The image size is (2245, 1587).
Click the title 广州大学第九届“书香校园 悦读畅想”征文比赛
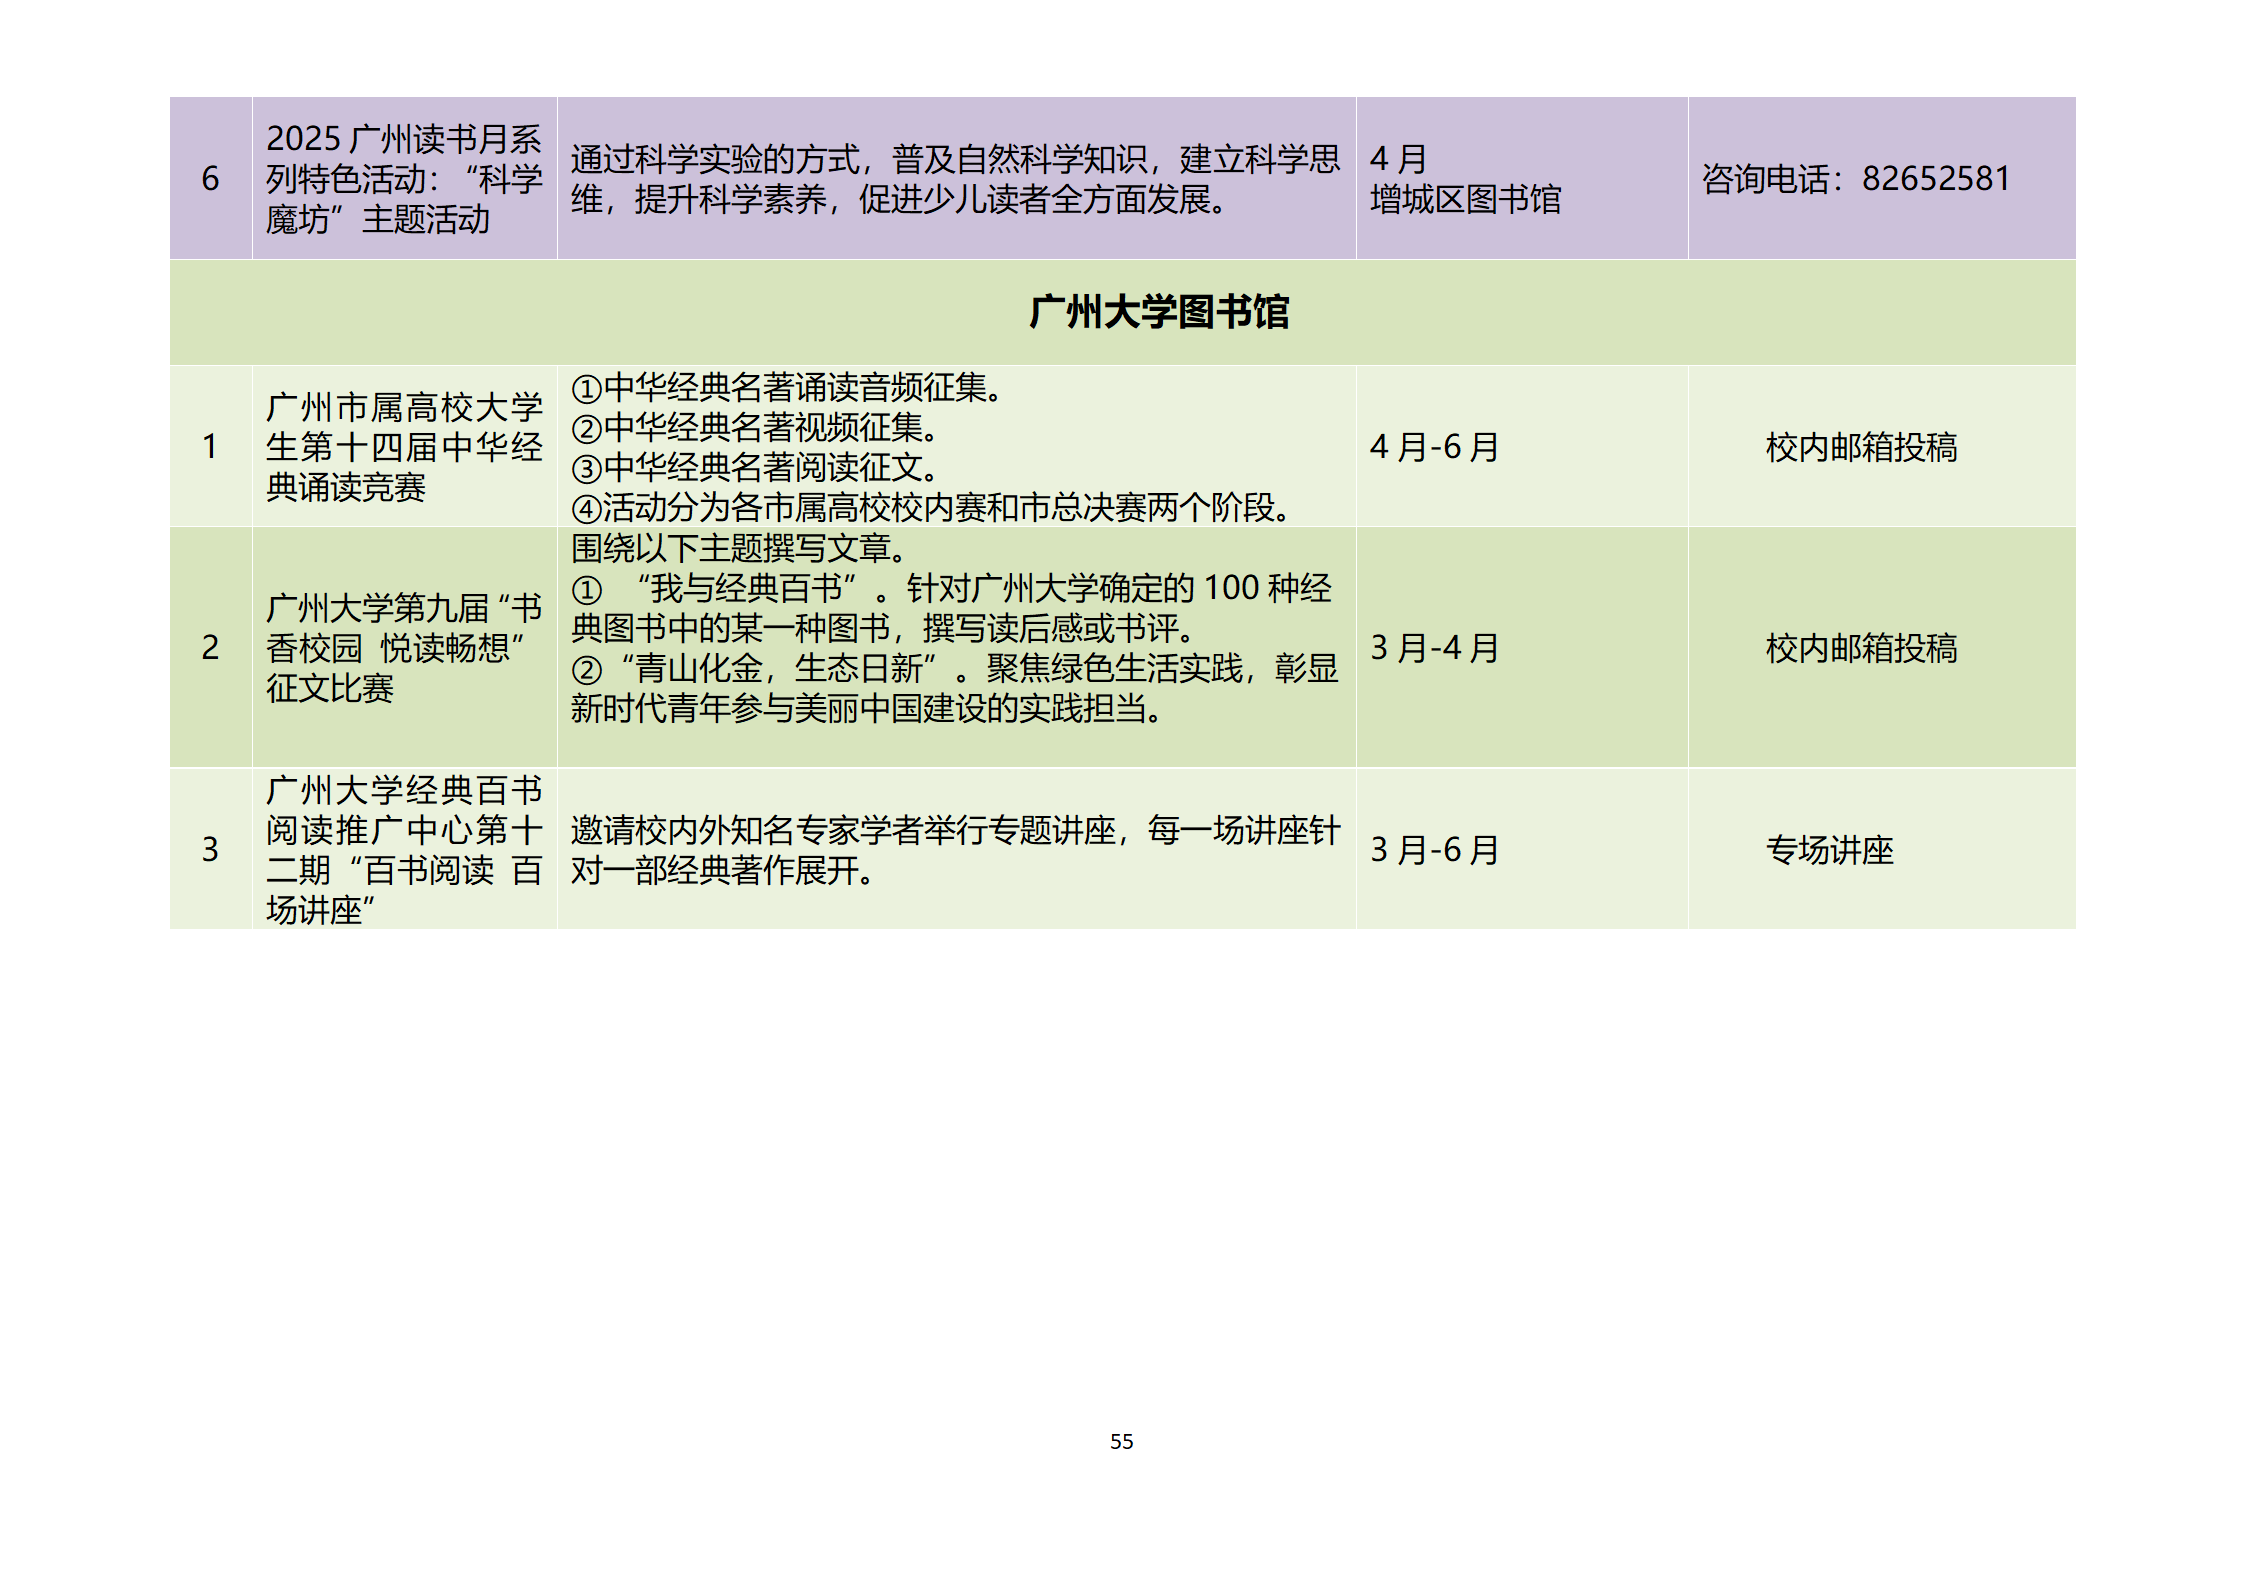coord(404,648)
